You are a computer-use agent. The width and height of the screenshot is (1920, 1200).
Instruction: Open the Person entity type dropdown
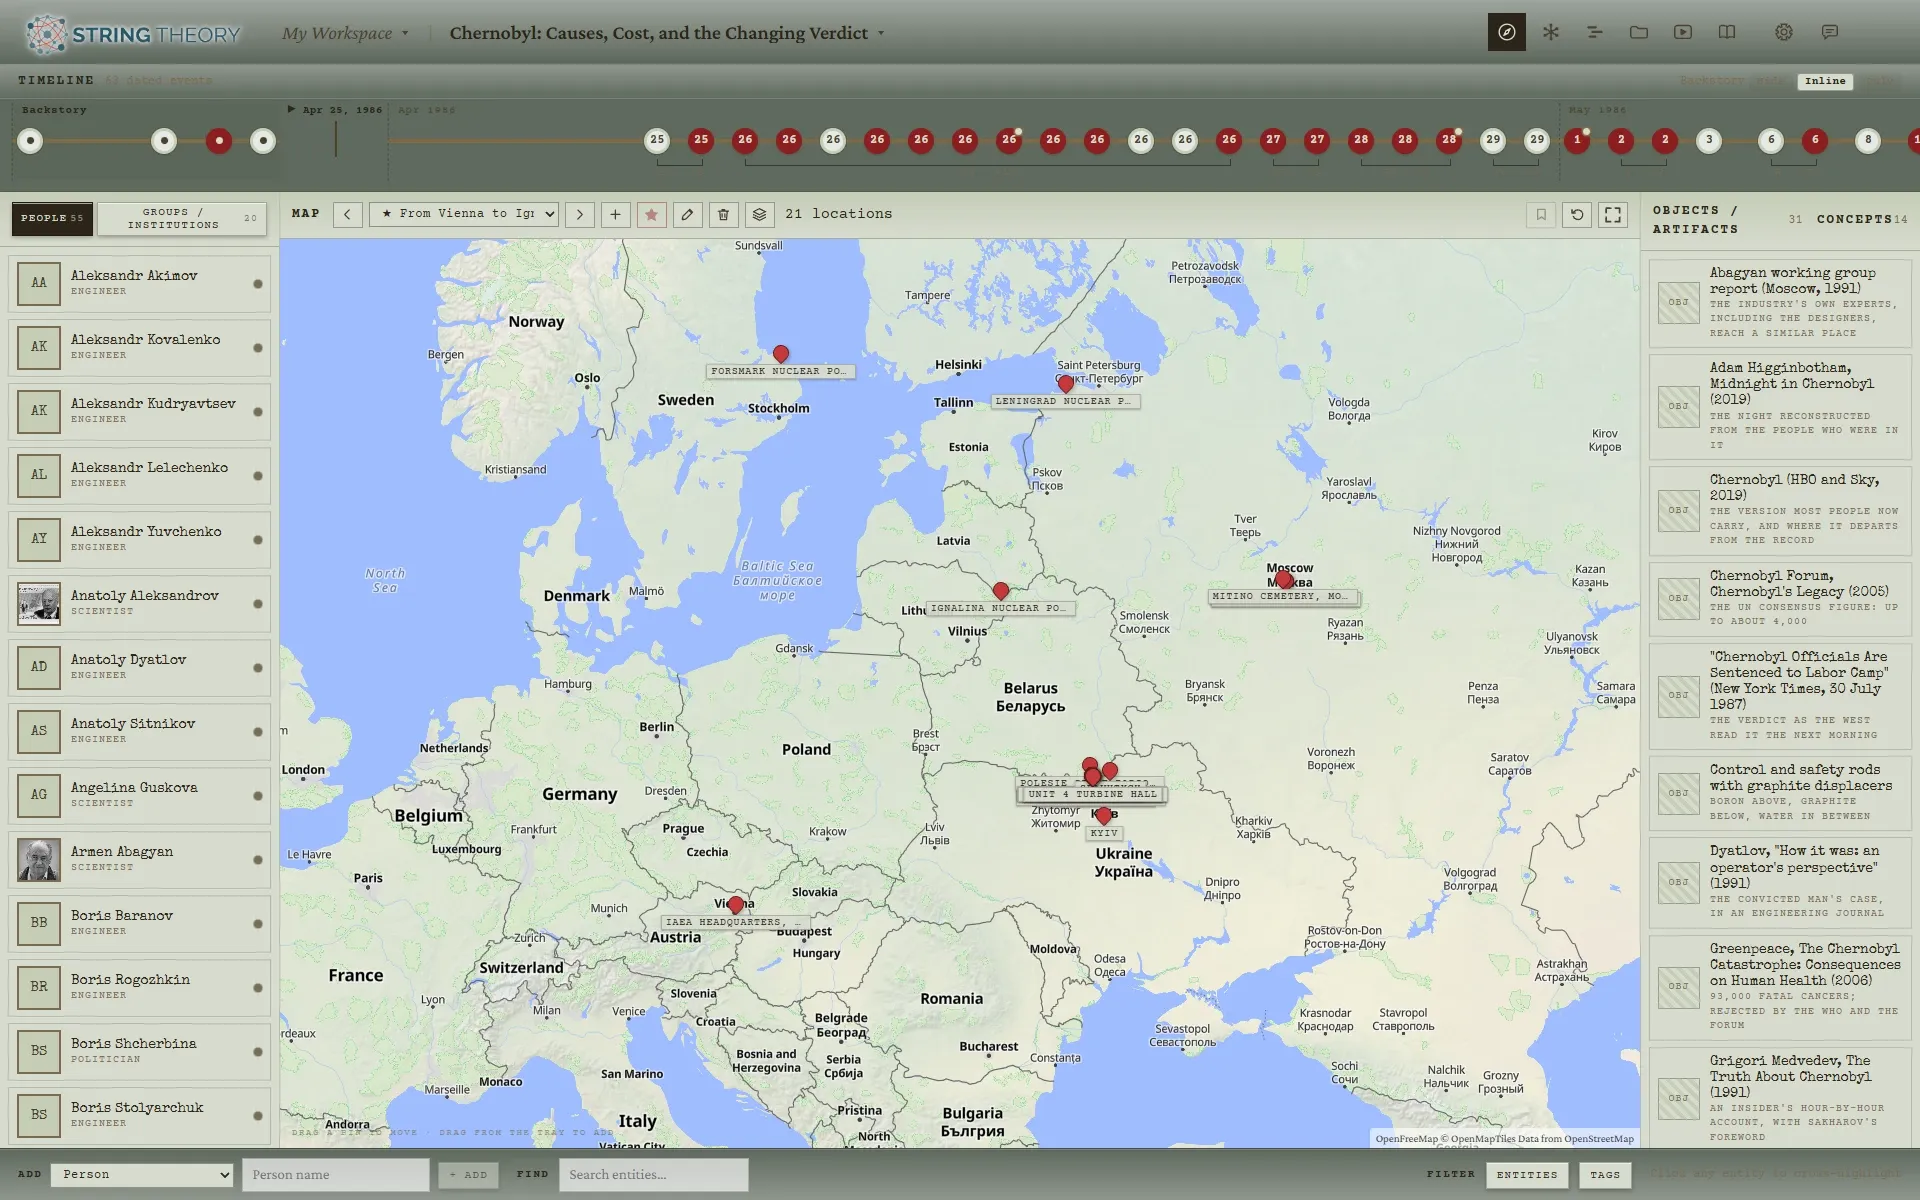142,1174
